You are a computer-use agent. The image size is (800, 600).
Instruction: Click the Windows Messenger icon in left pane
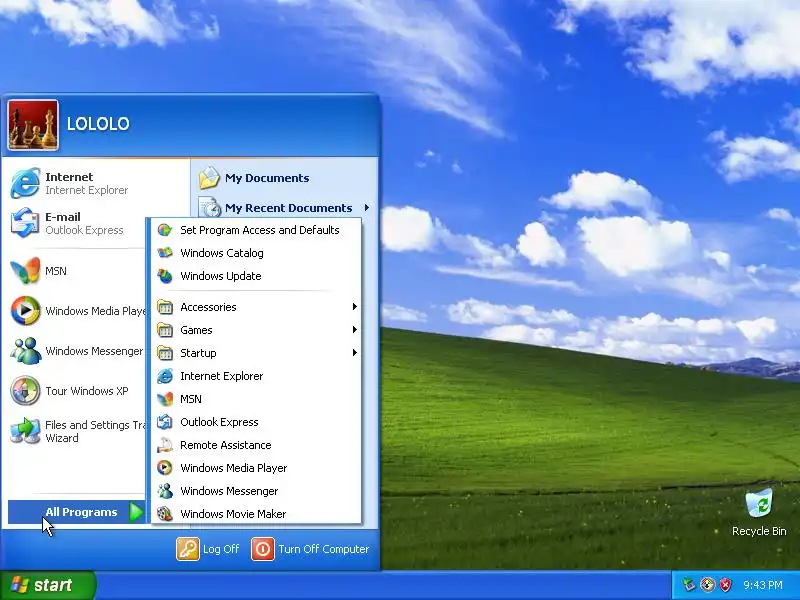pyautogui.click(x=26, y=351)
